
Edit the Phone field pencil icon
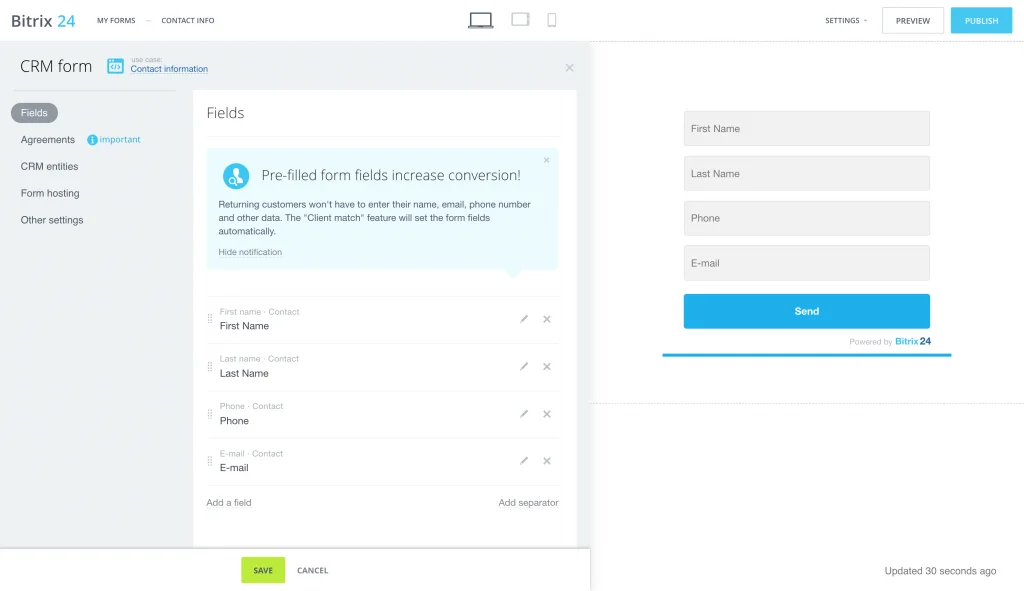click(x=524, y=414)
